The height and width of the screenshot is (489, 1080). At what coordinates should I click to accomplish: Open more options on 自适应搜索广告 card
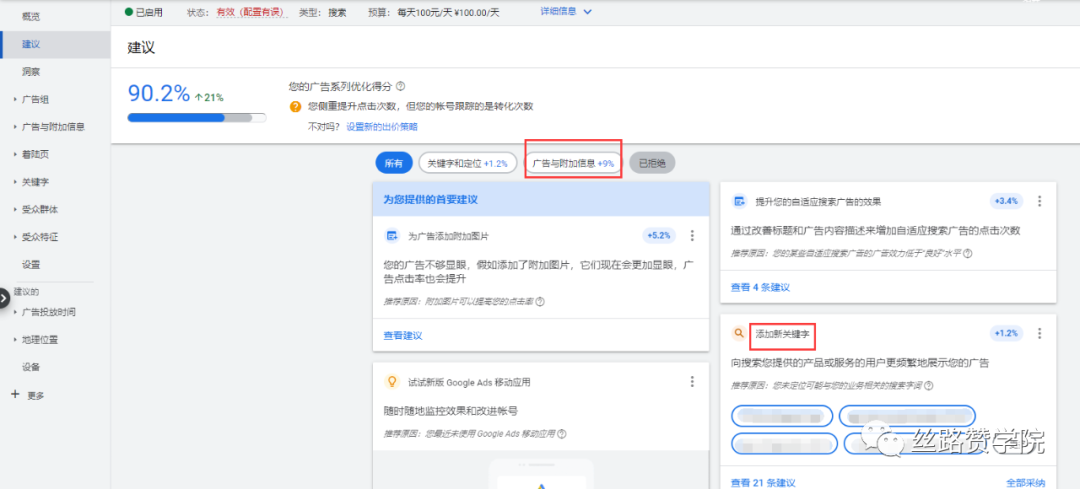(1039, 201)
